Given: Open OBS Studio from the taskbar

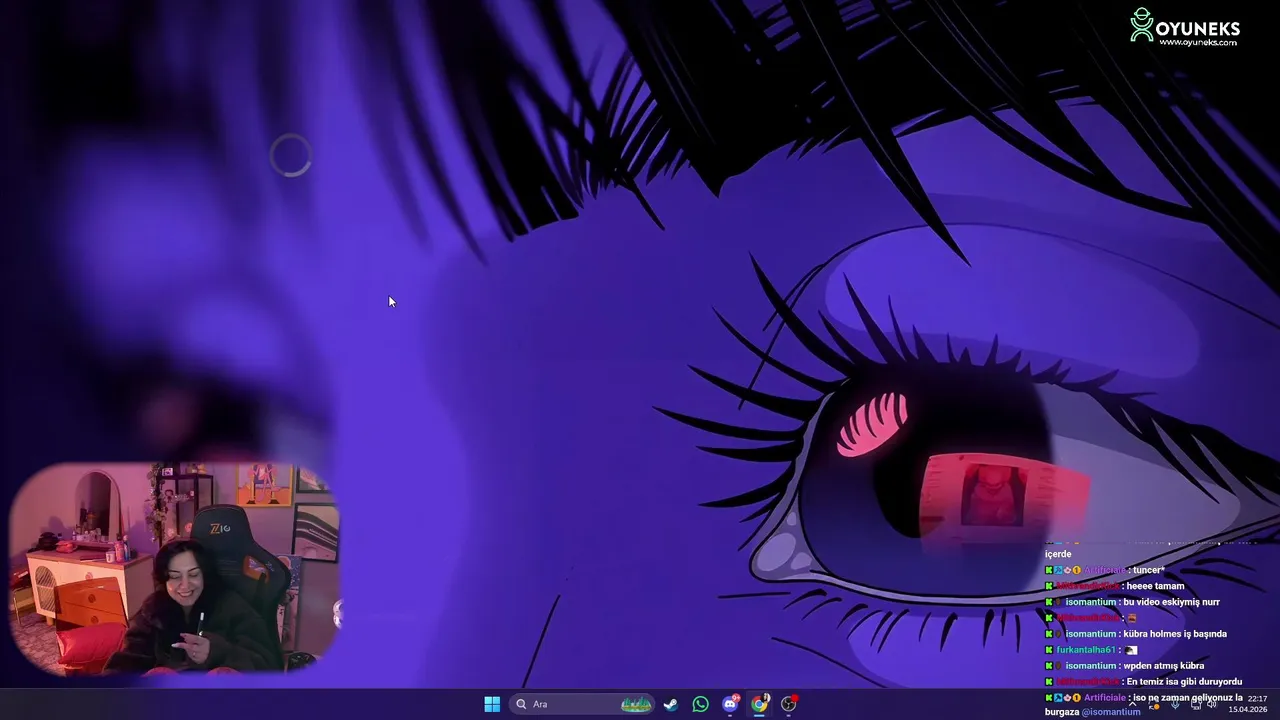Looking at the screenshot, I should (789, 704).
